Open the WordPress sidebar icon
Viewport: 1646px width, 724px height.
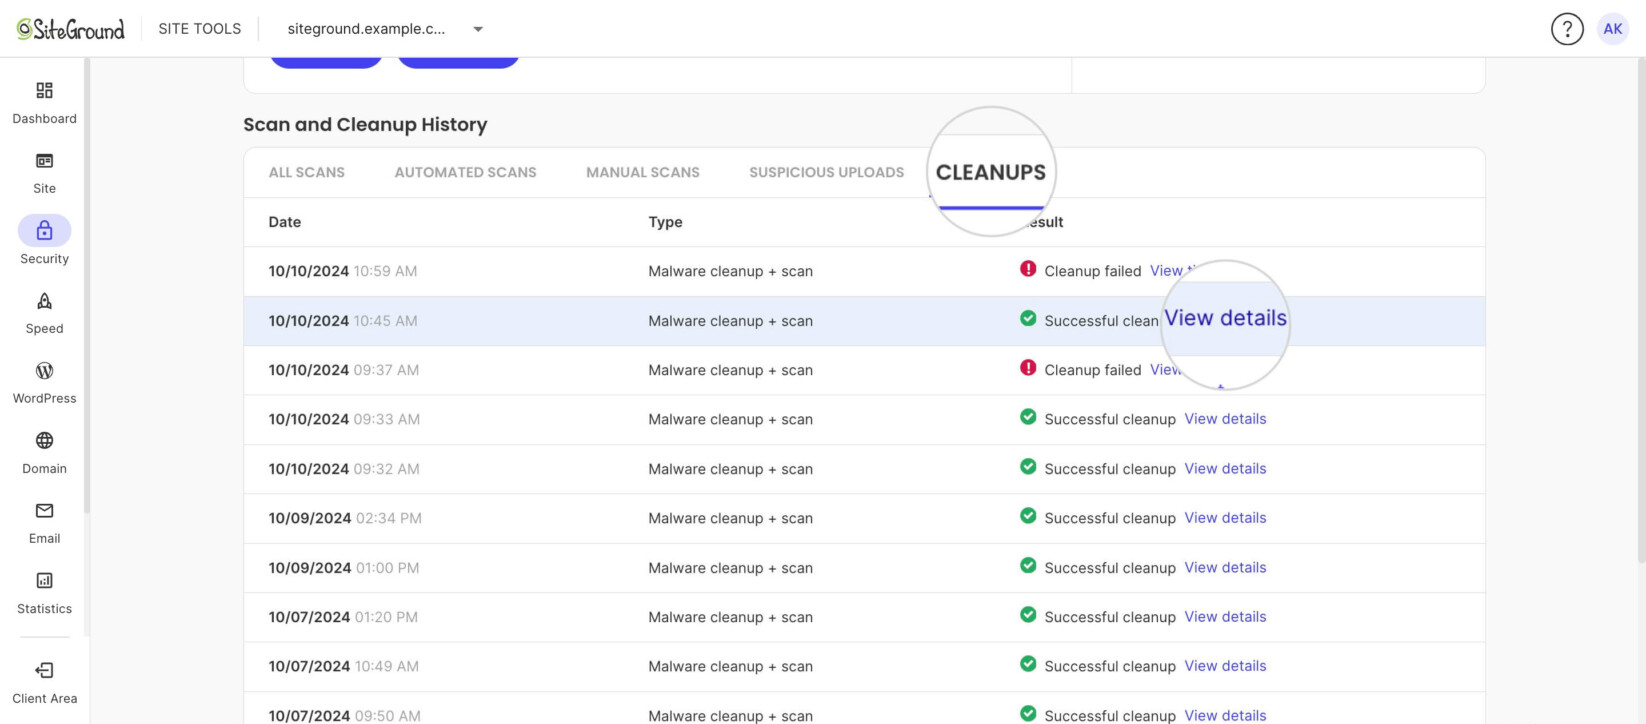coord(44,371)
